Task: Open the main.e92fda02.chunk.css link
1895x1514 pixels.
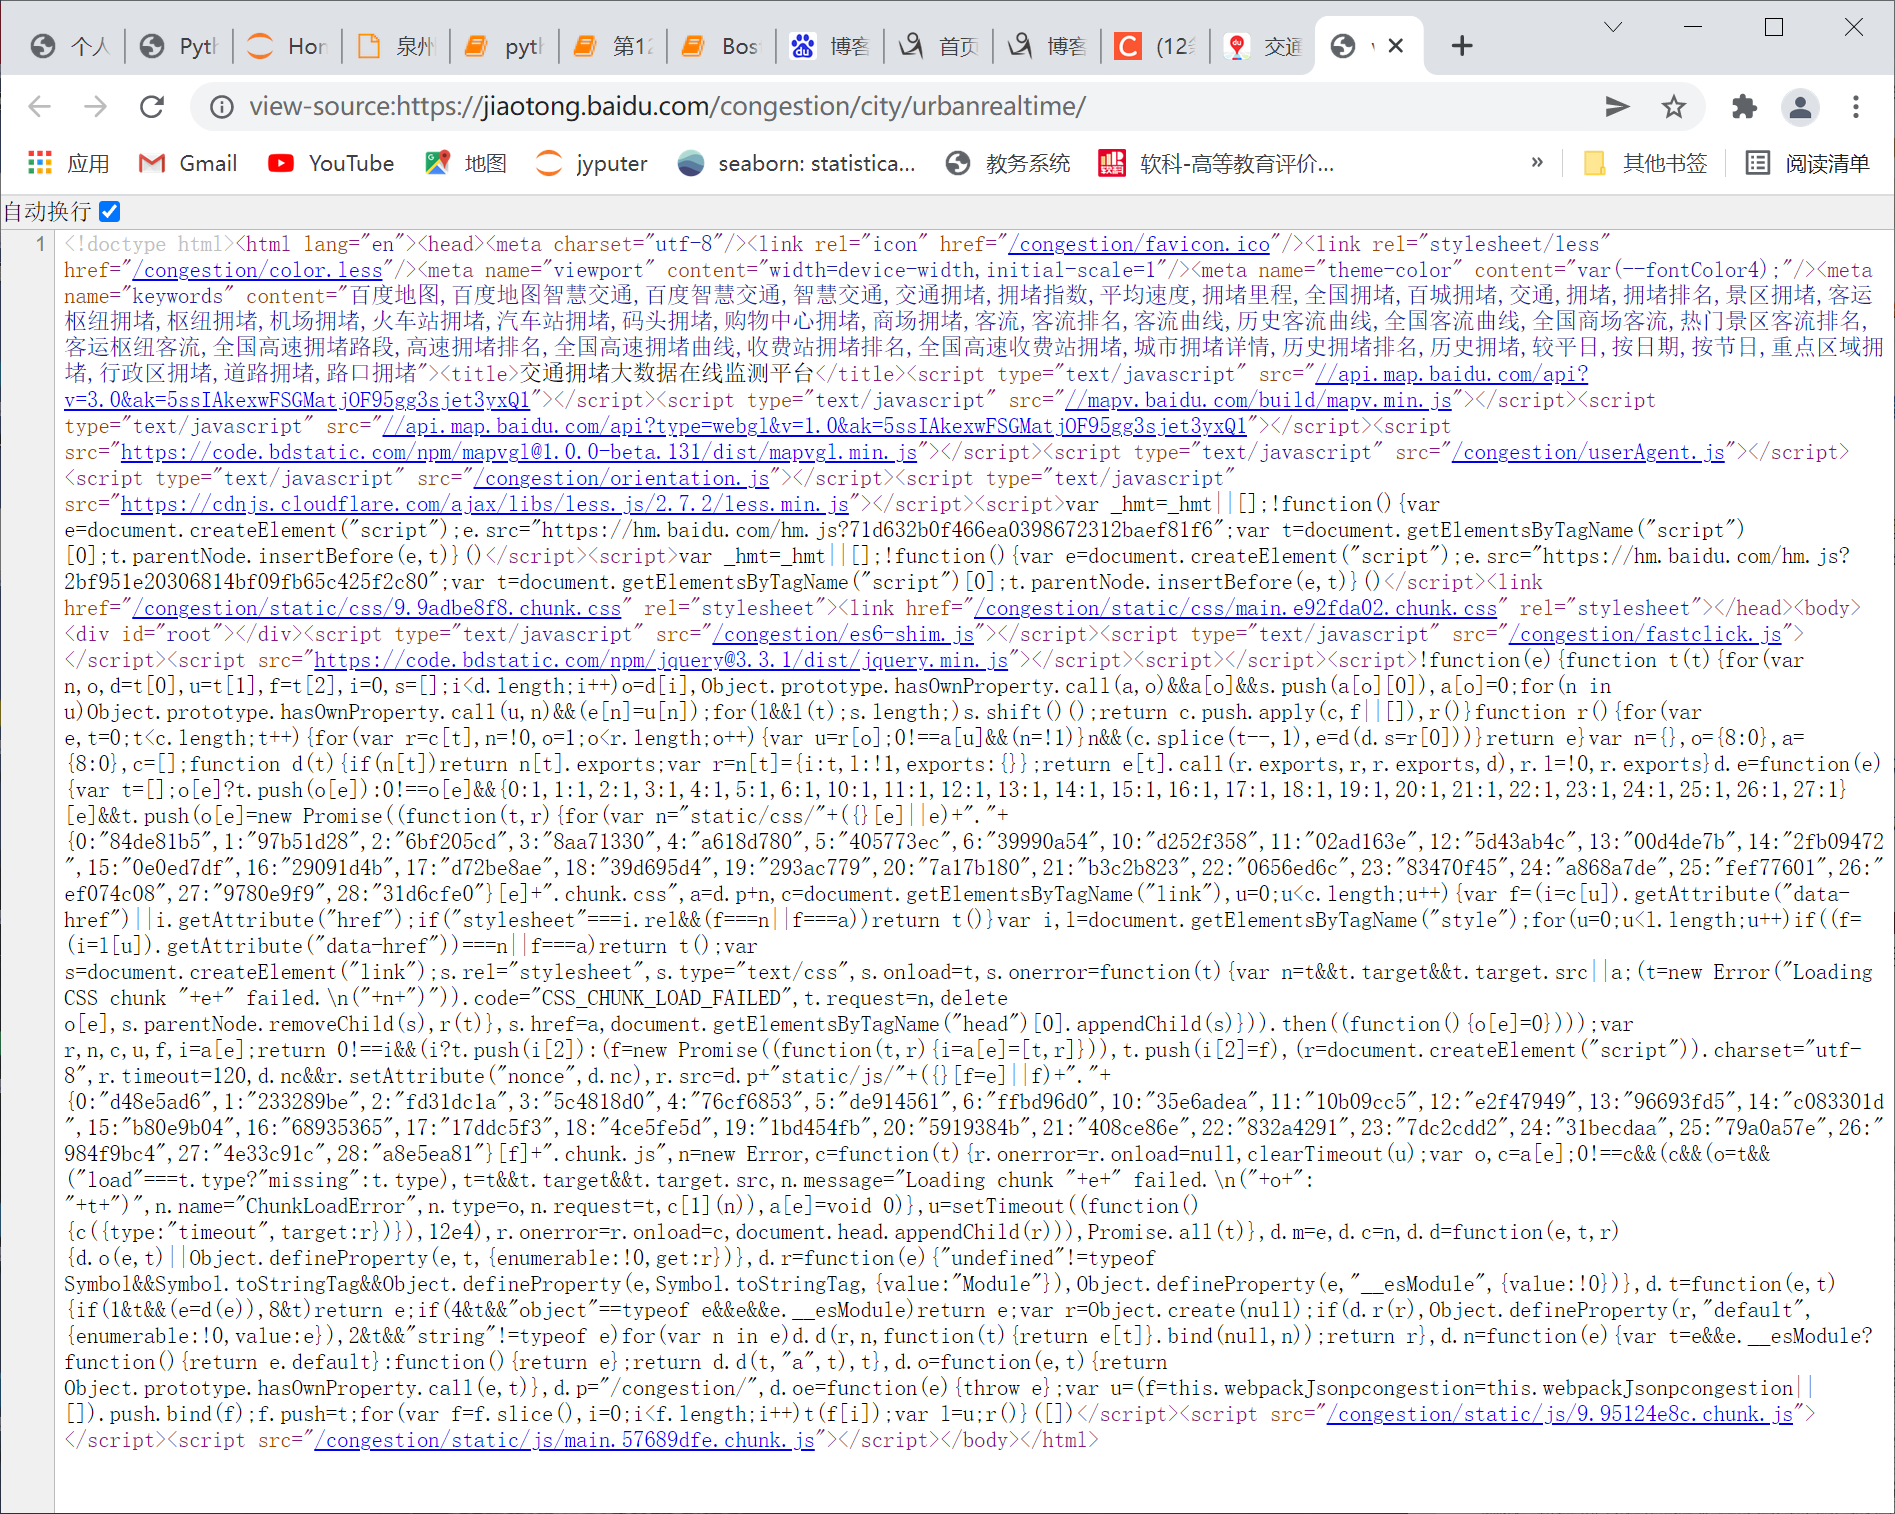Action: tap(1236, 608)
